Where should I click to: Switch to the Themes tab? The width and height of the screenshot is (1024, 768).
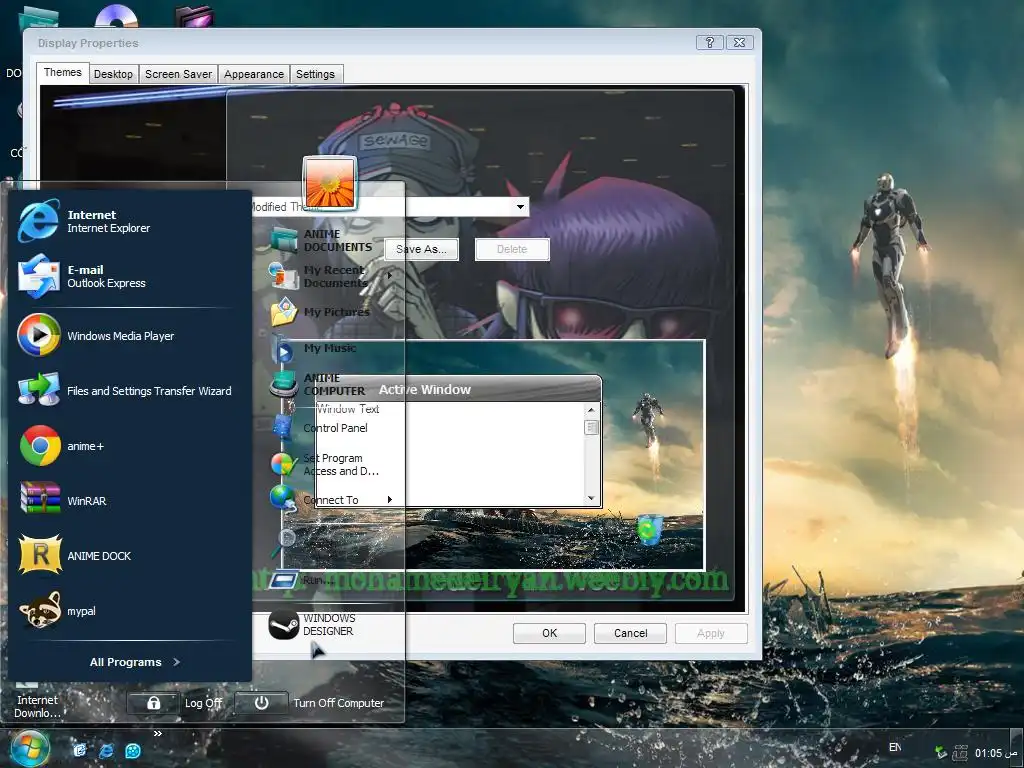63,72
